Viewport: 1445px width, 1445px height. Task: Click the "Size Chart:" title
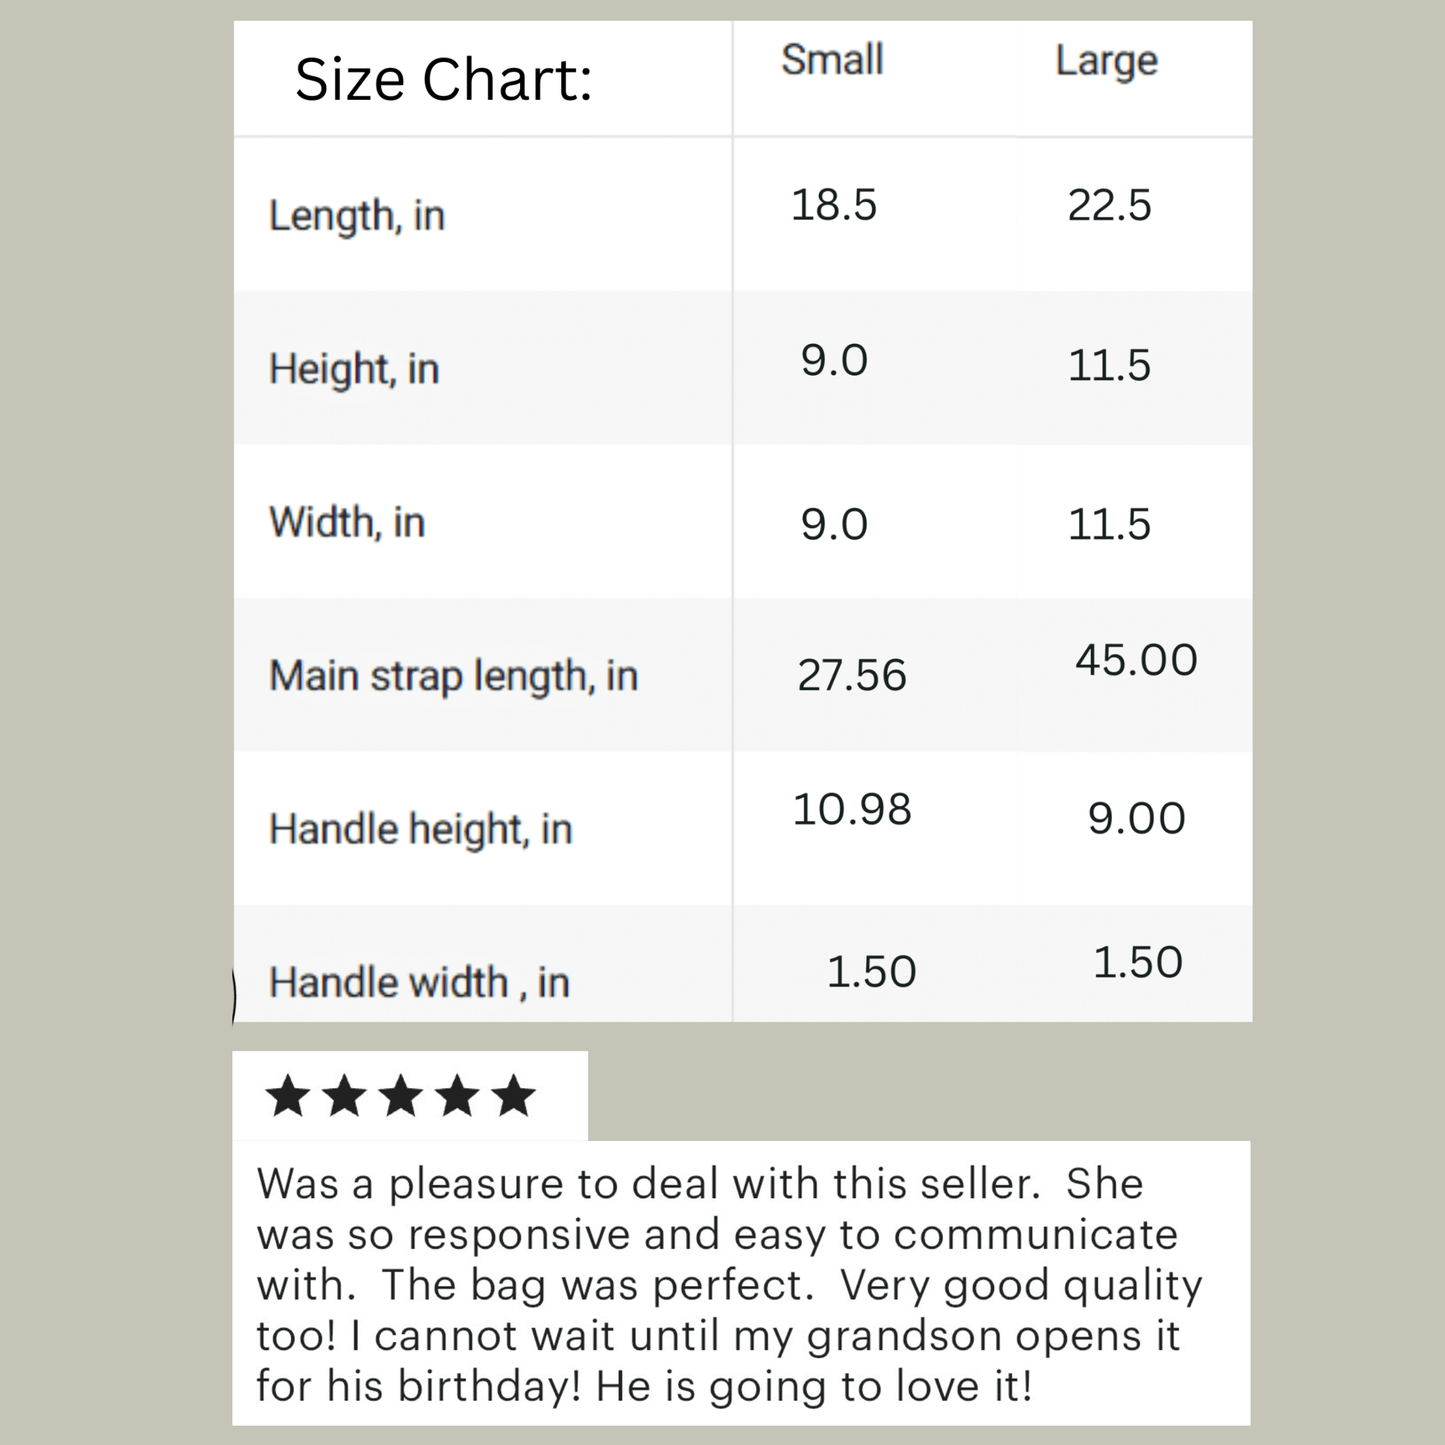tap(443, 80)
